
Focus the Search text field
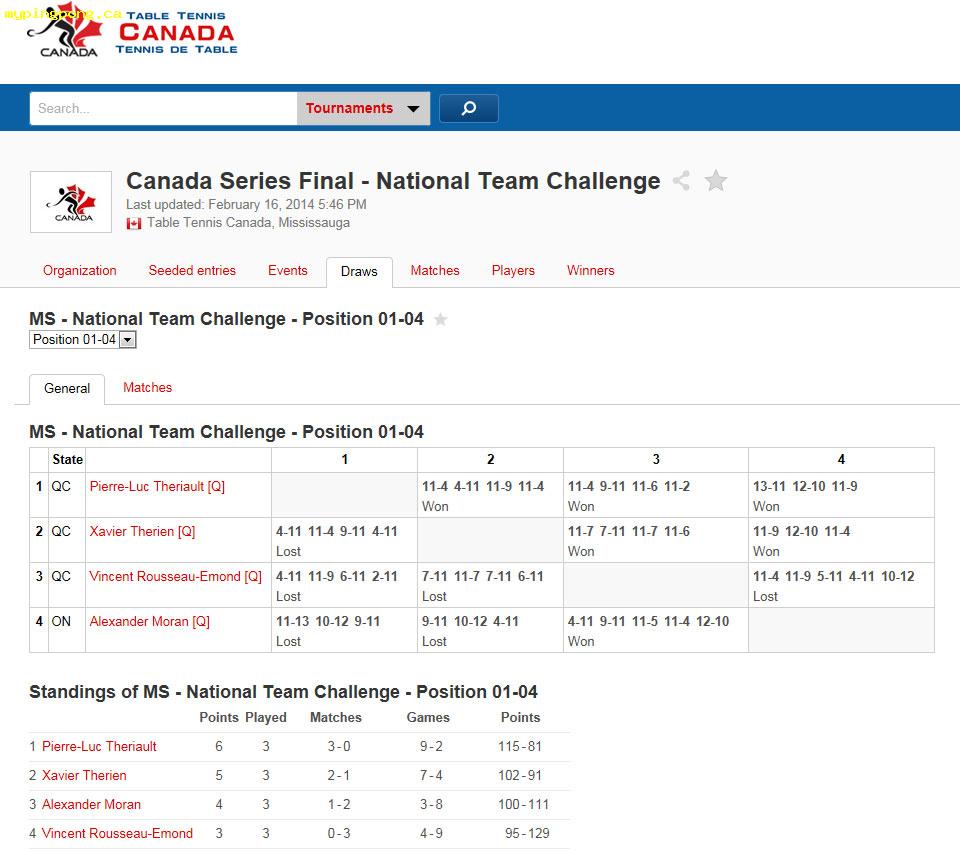pyautogui.click(x=163, y=108)
